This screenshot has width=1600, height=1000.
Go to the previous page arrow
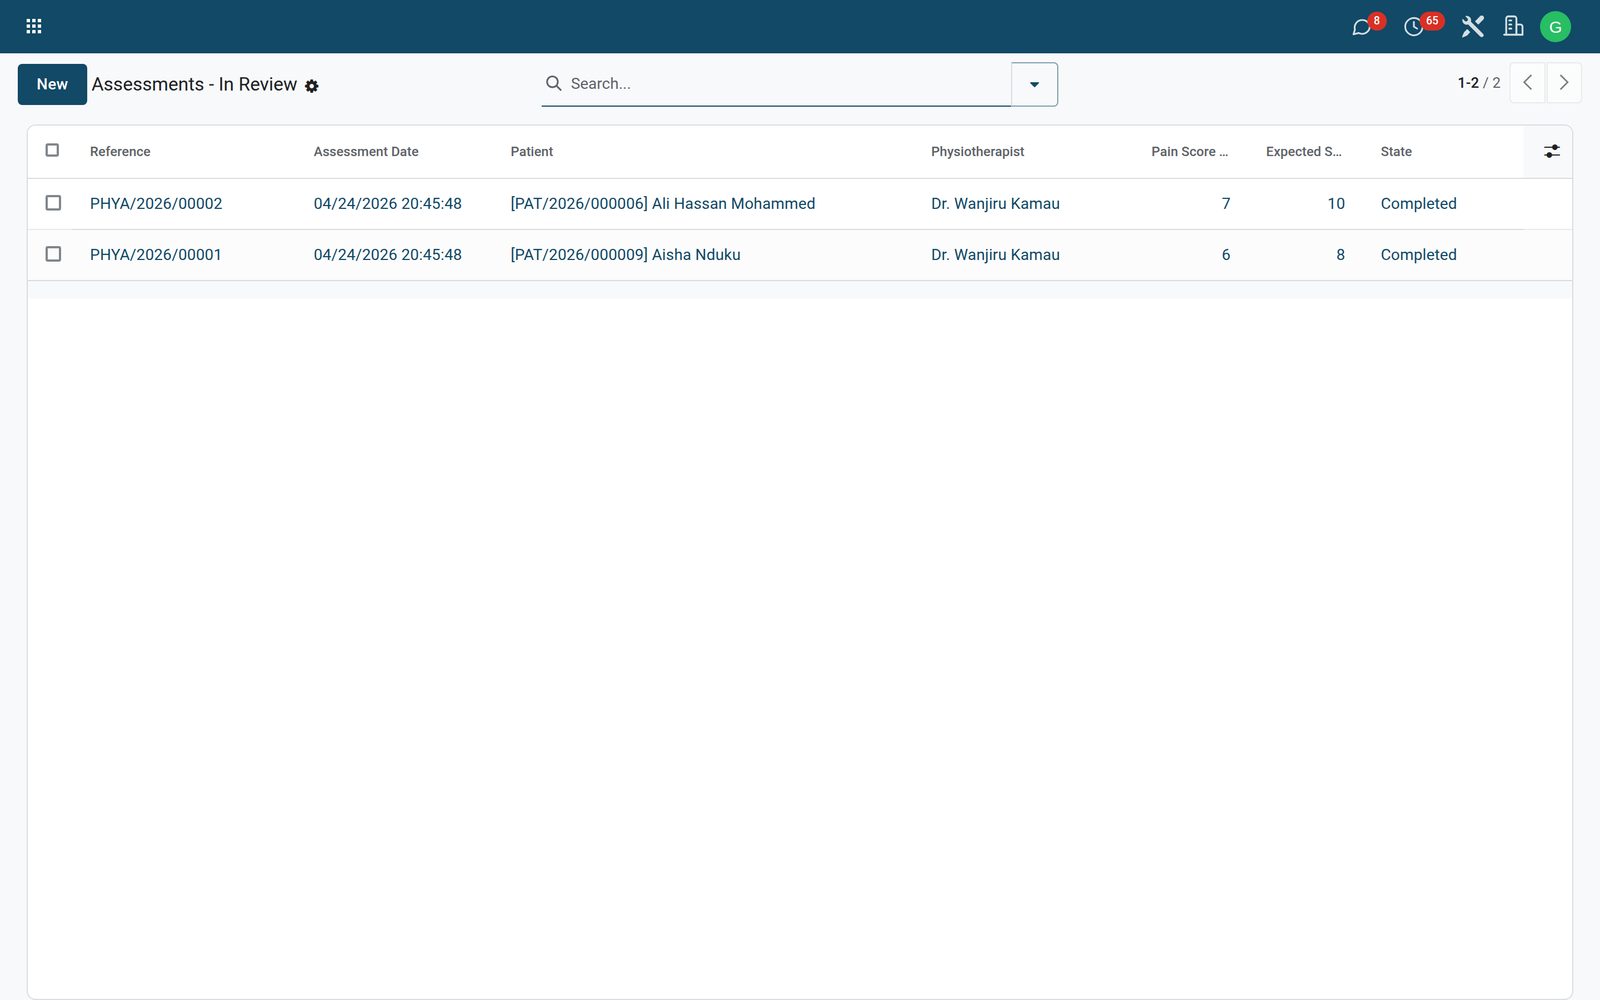tap(1527, 83)
